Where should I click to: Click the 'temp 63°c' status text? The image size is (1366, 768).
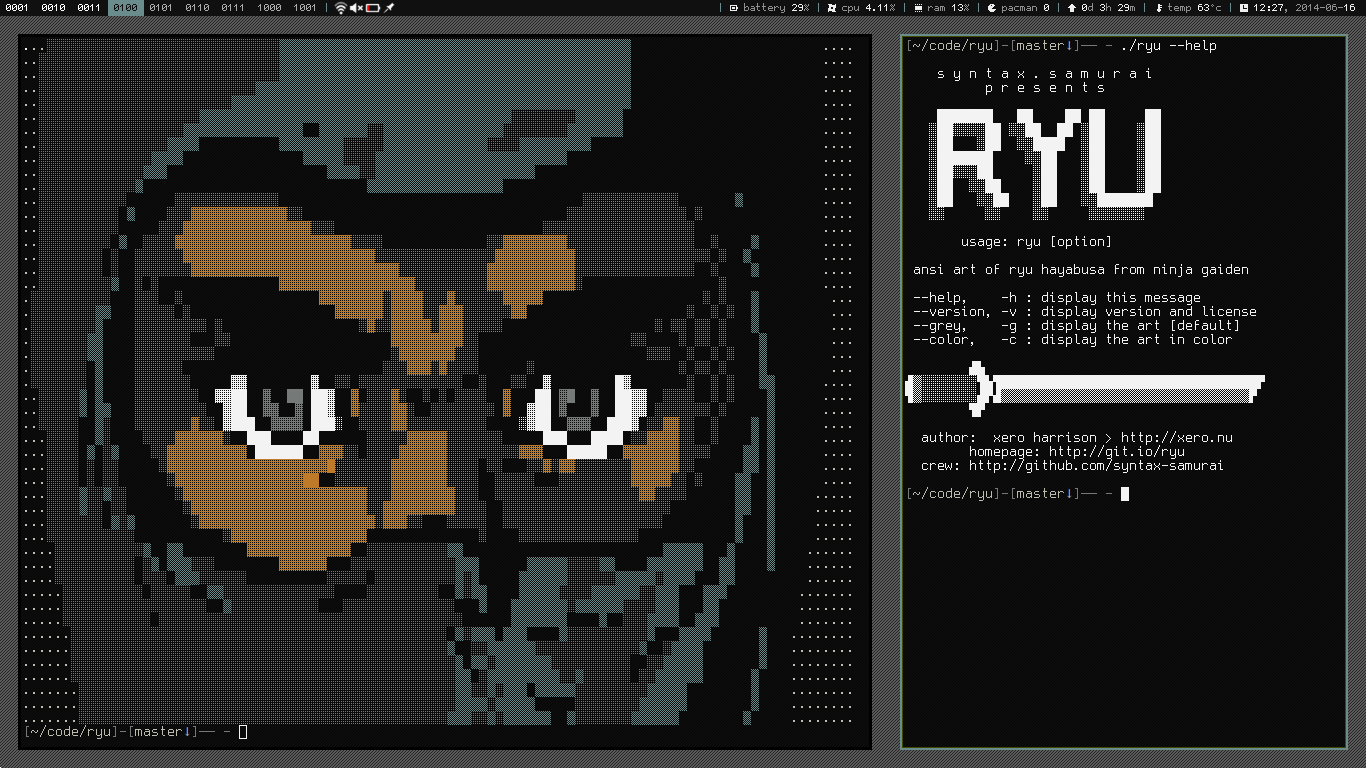tap(1194, 8)
